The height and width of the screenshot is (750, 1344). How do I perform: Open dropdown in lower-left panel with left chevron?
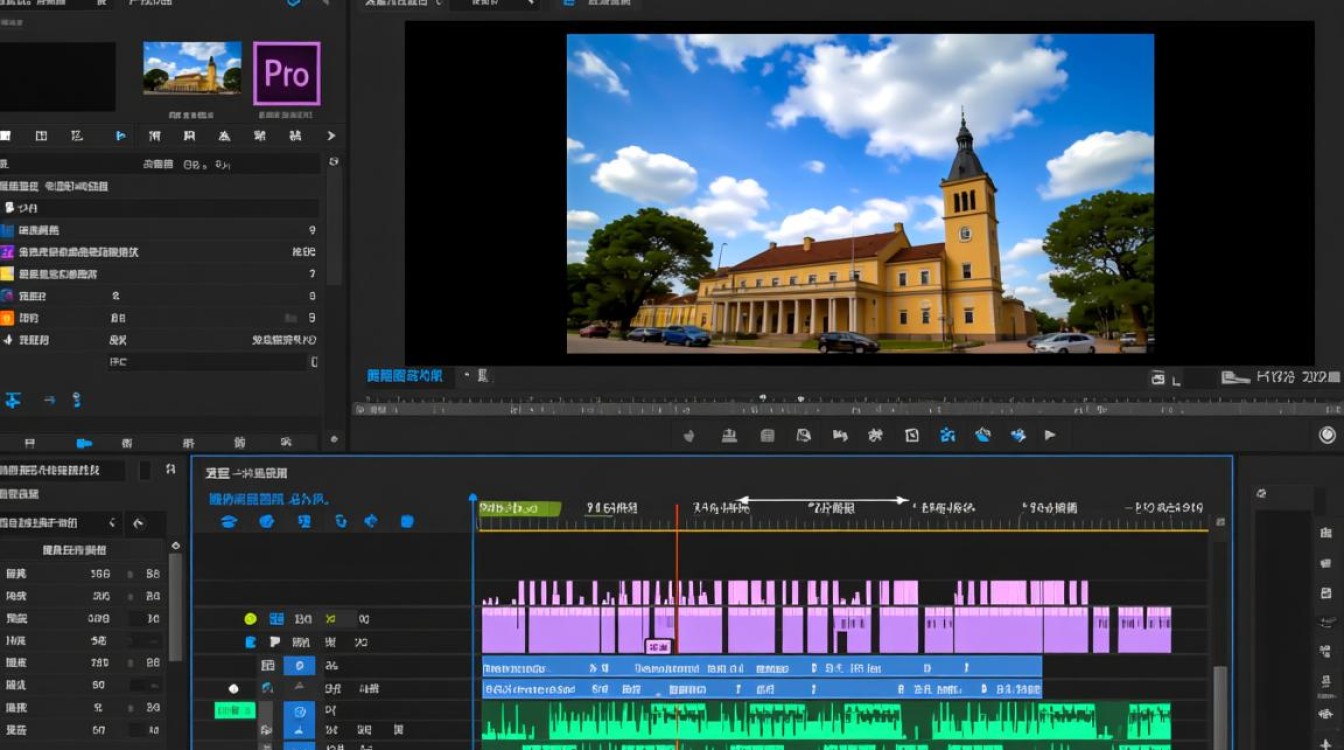click(112, 523)
